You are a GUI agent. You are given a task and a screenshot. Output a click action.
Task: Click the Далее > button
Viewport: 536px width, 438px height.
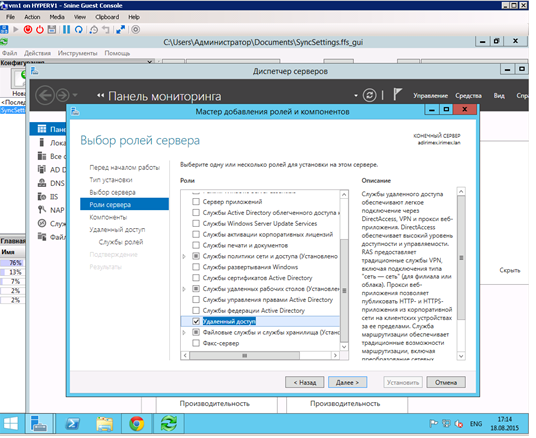(x=347, y=382)
